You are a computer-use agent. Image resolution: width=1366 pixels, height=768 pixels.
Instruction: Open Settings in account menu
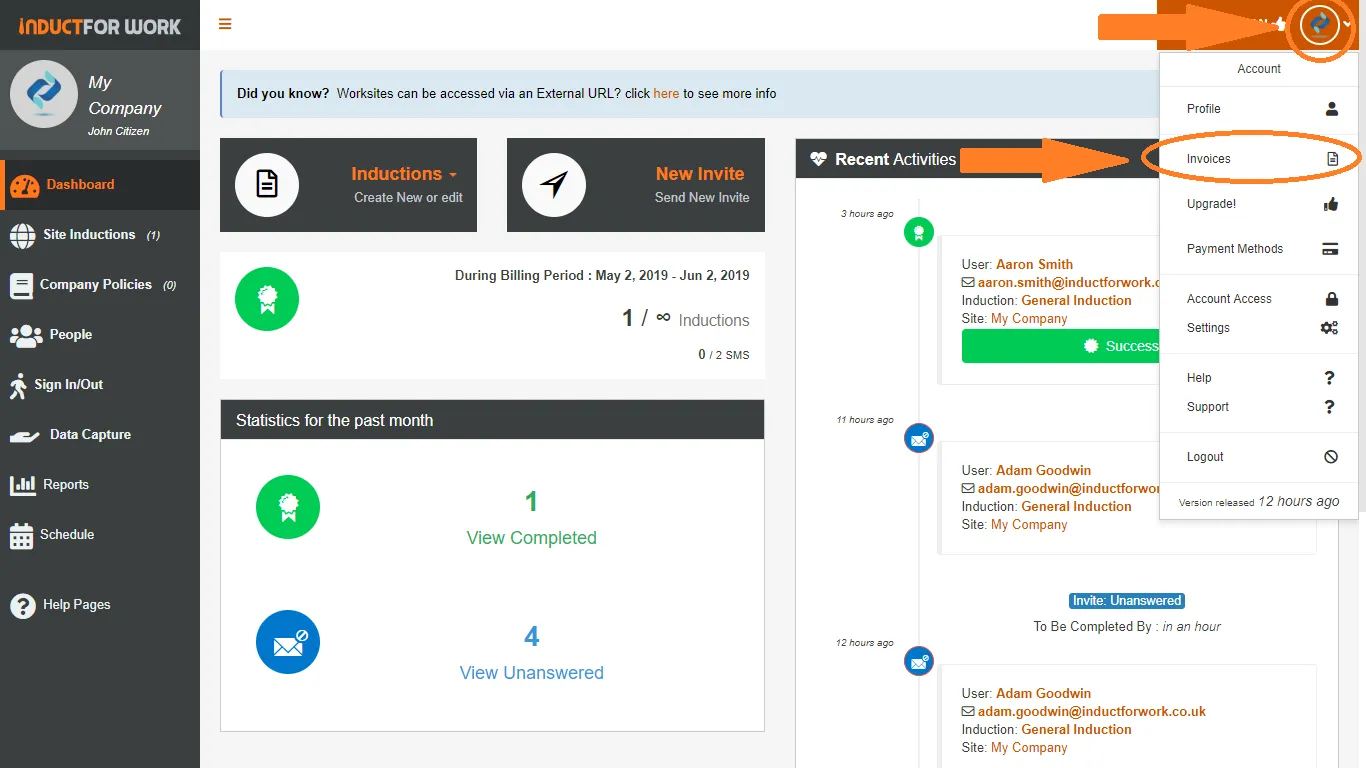point(1259,328)
